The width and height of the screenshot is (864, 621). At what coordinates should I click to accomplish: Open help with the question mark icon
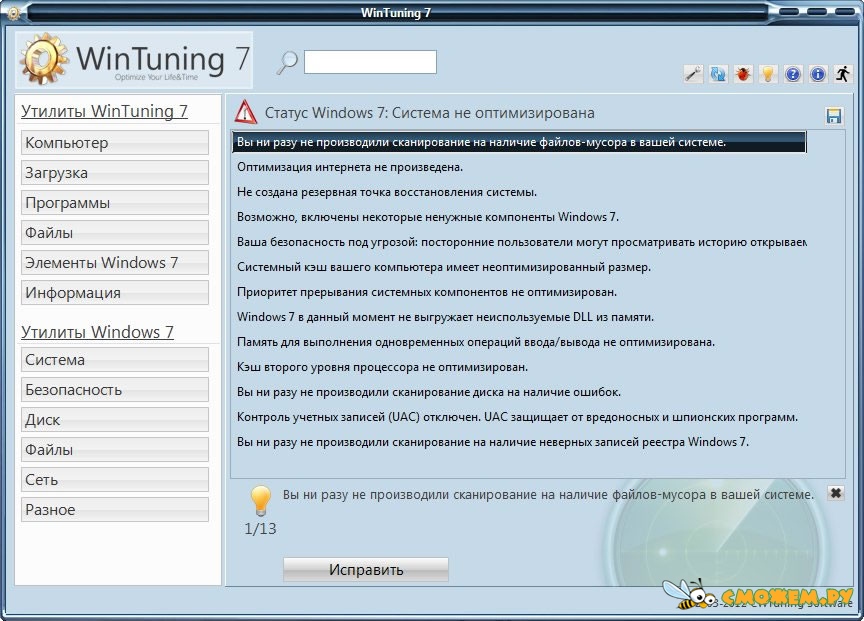pyautogui.click(x=793, y=74)
